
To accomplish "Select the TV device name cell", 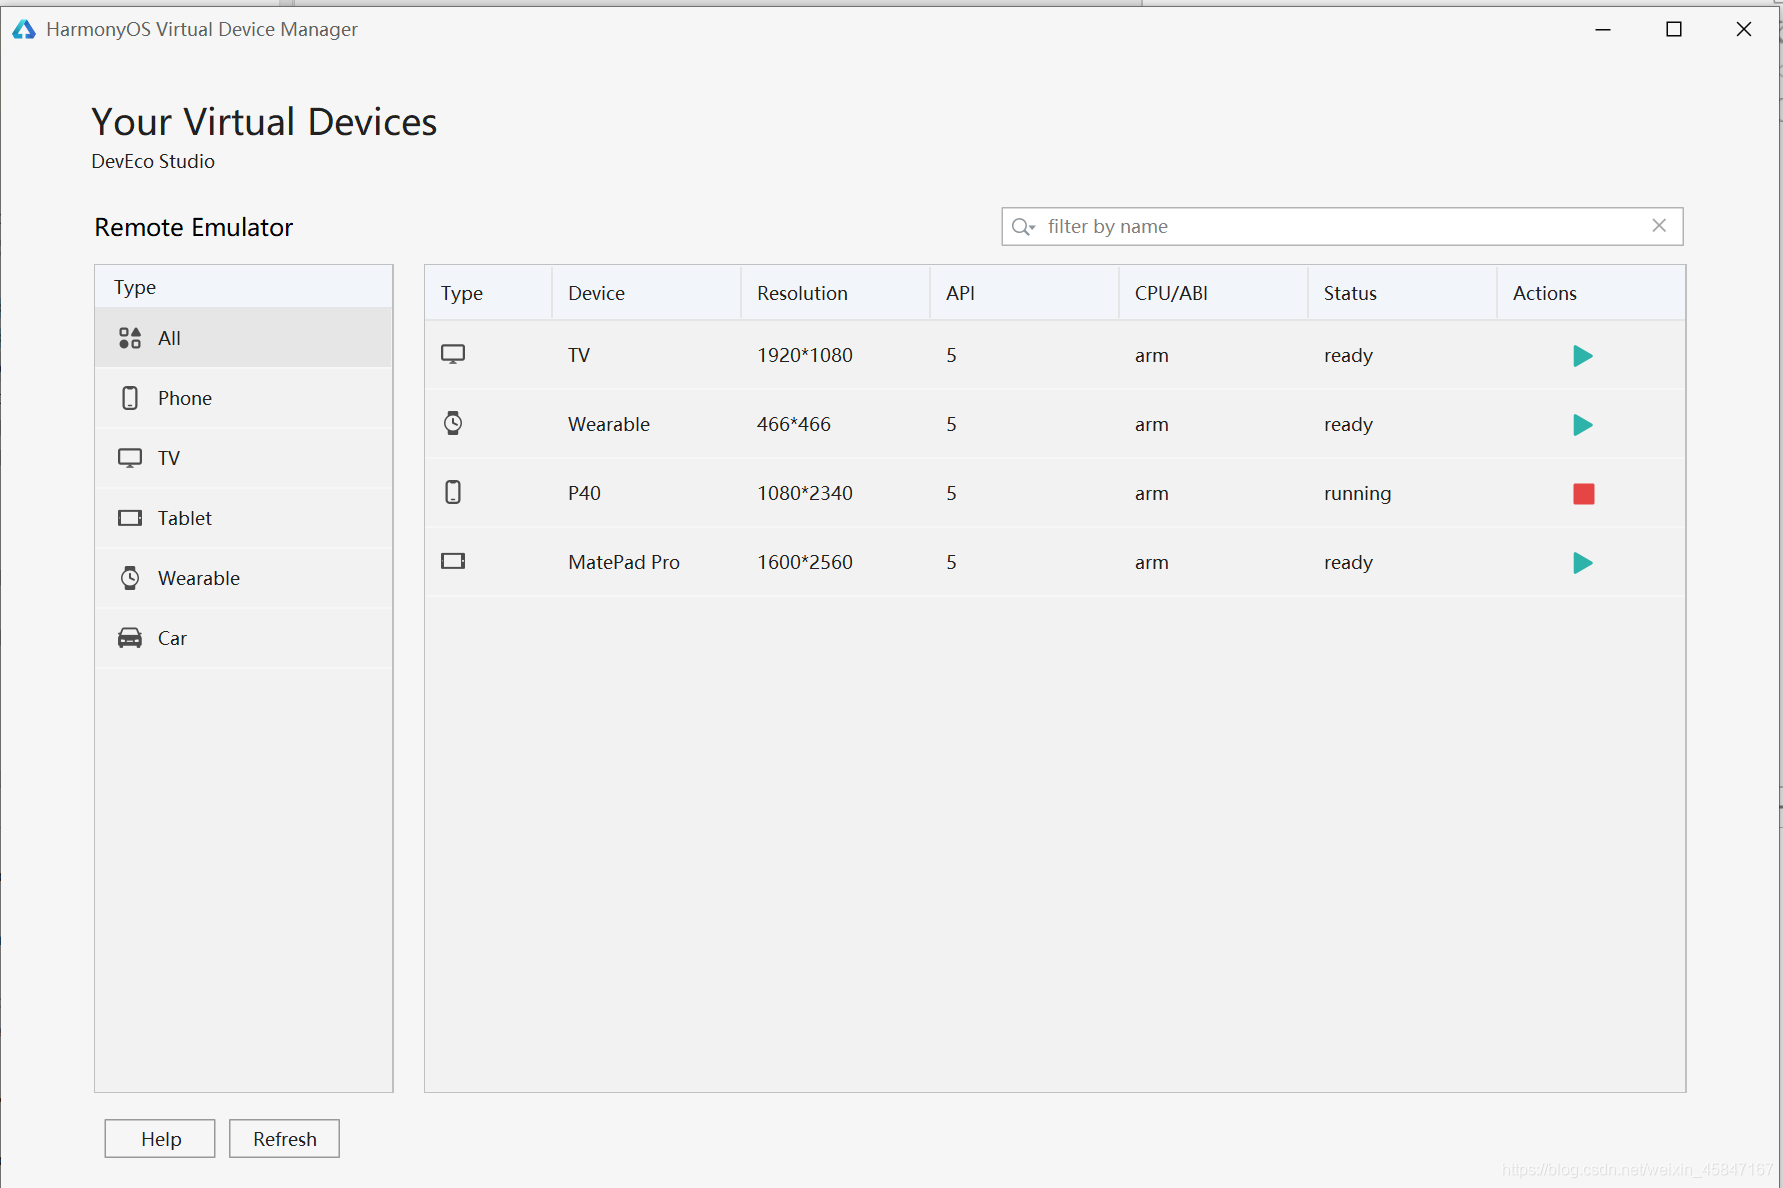I will point(579,355).
